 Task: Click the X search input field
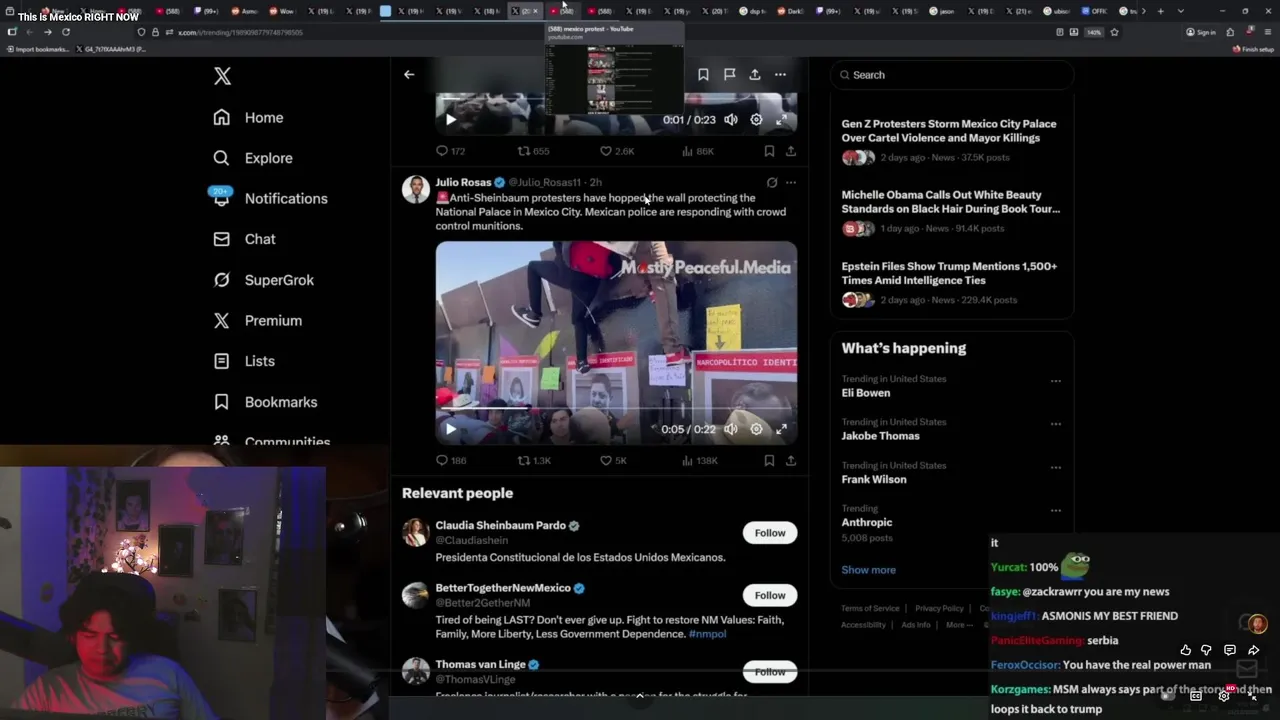coord(952,75)
